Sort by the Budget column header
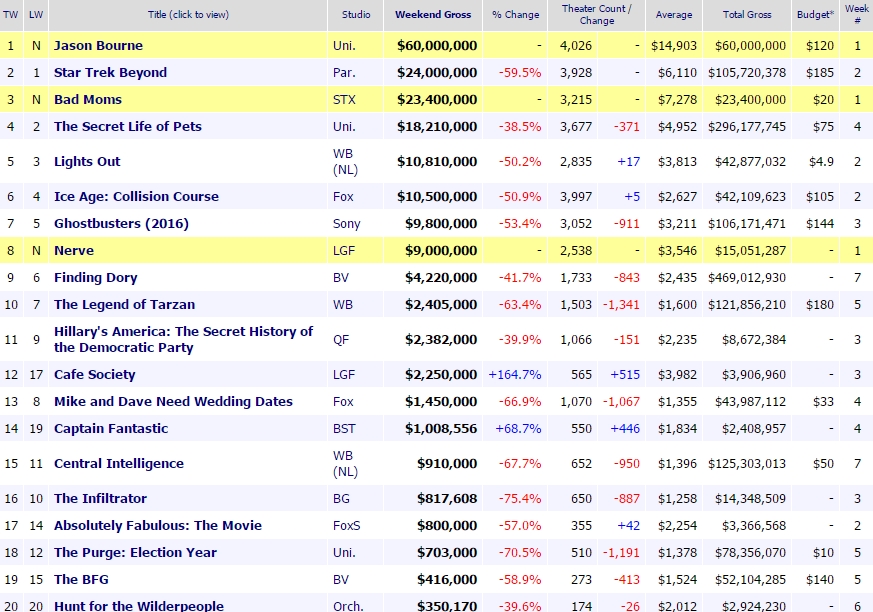 pos(816,14)
